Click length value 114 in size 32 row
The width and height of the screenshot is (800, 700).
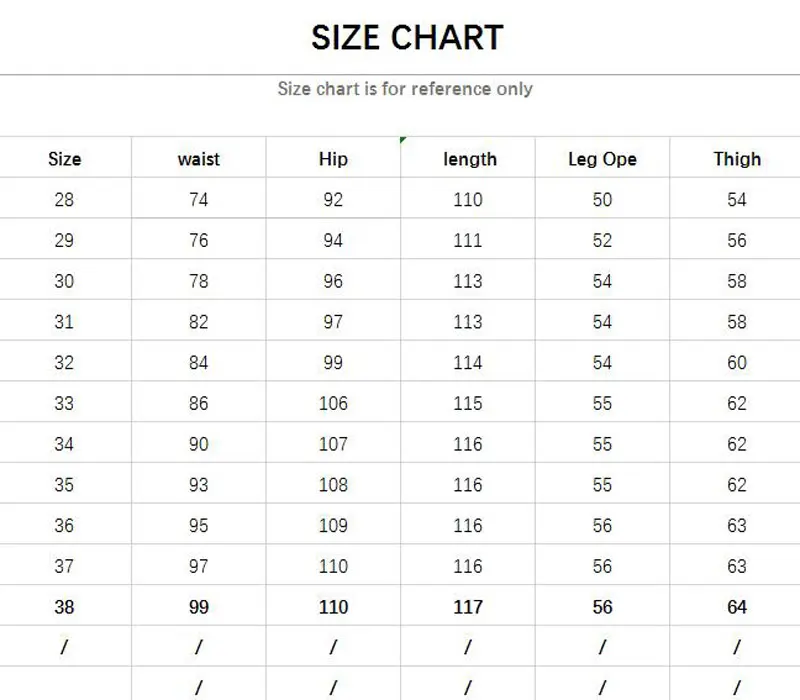(x=468, y=363)
